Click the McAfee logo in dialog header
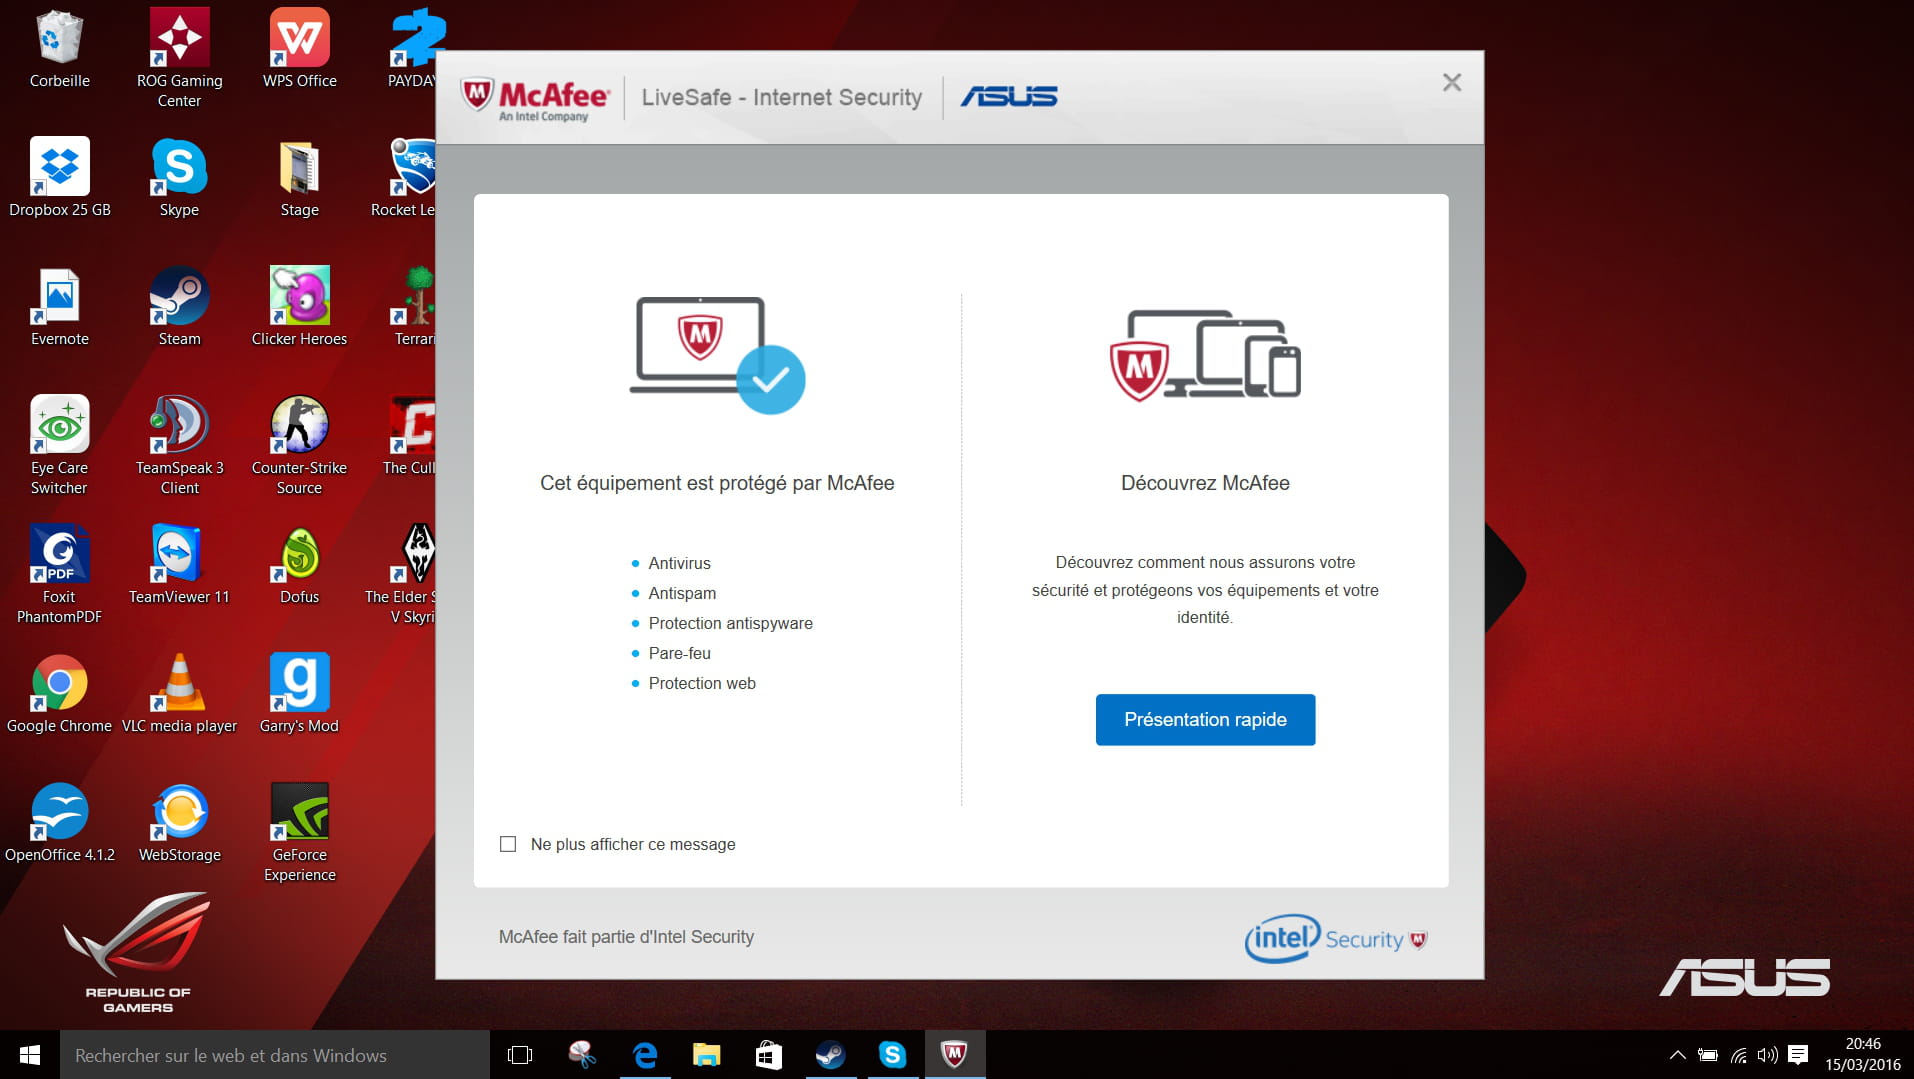Screen dimensions: 1914x1079 click(x=535, y=99)
